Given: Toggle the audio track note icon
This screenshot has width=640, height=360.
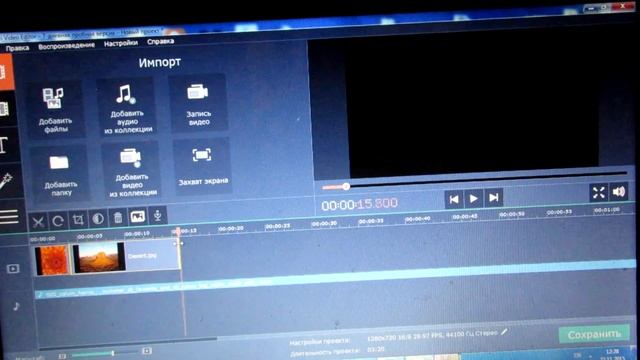Looking at the screenshot, I should coord(16,306).
